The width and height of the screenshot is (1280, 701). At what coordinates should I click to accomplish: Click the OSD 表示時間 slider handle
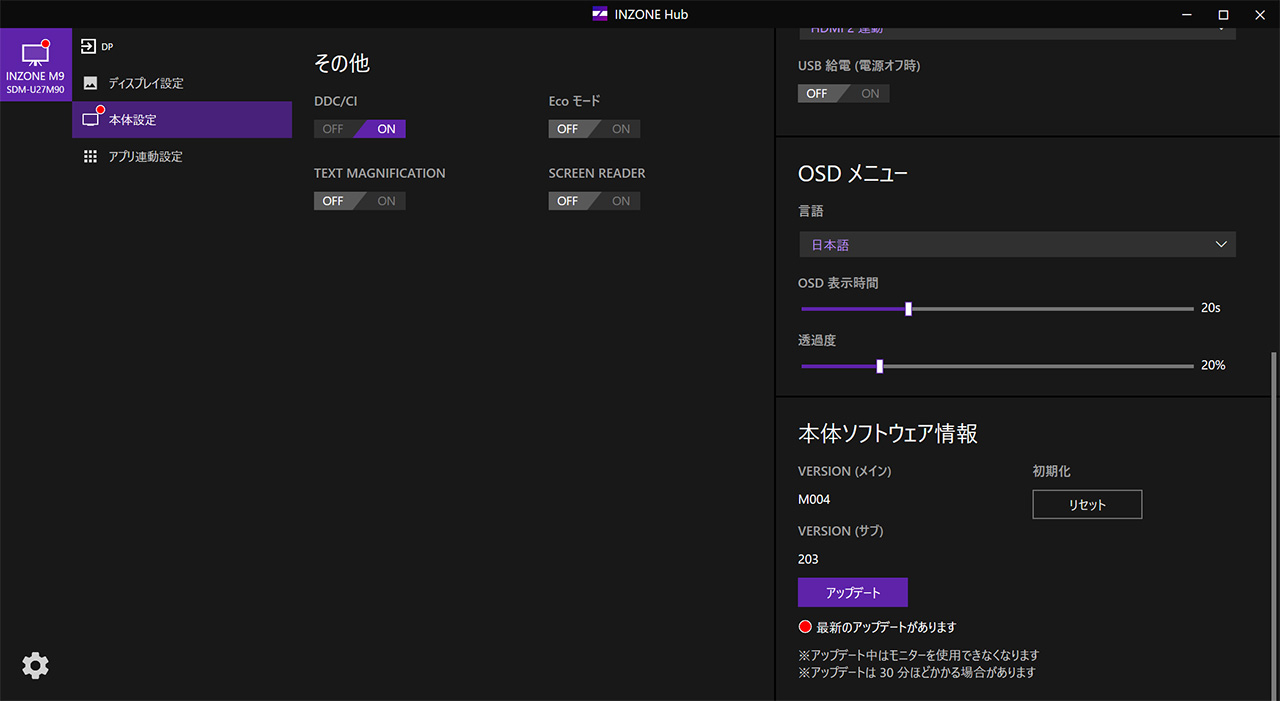click(x=908, y=309)
